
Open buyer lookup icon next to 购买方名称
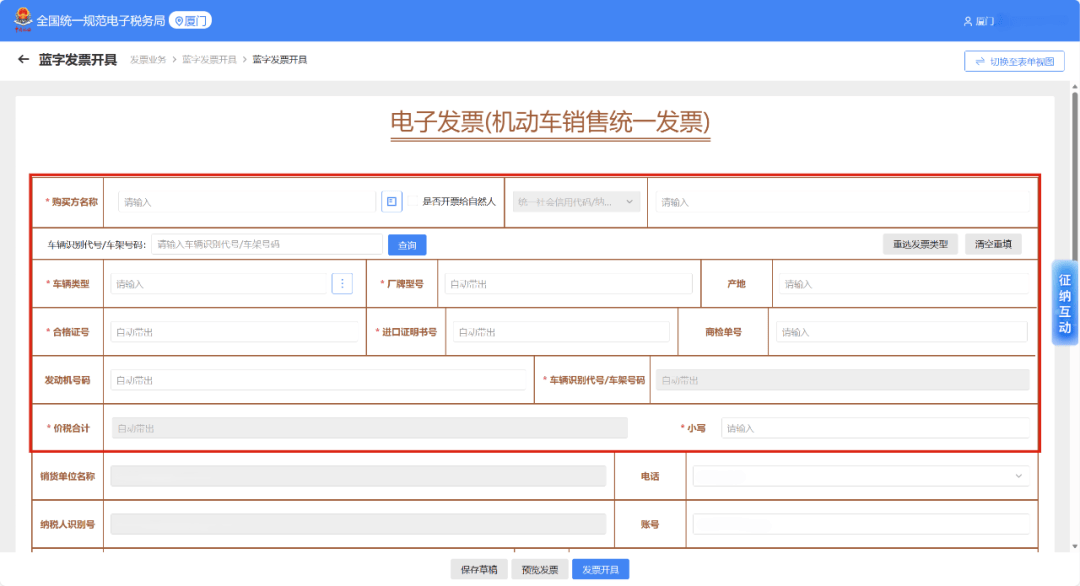[392, 202]
